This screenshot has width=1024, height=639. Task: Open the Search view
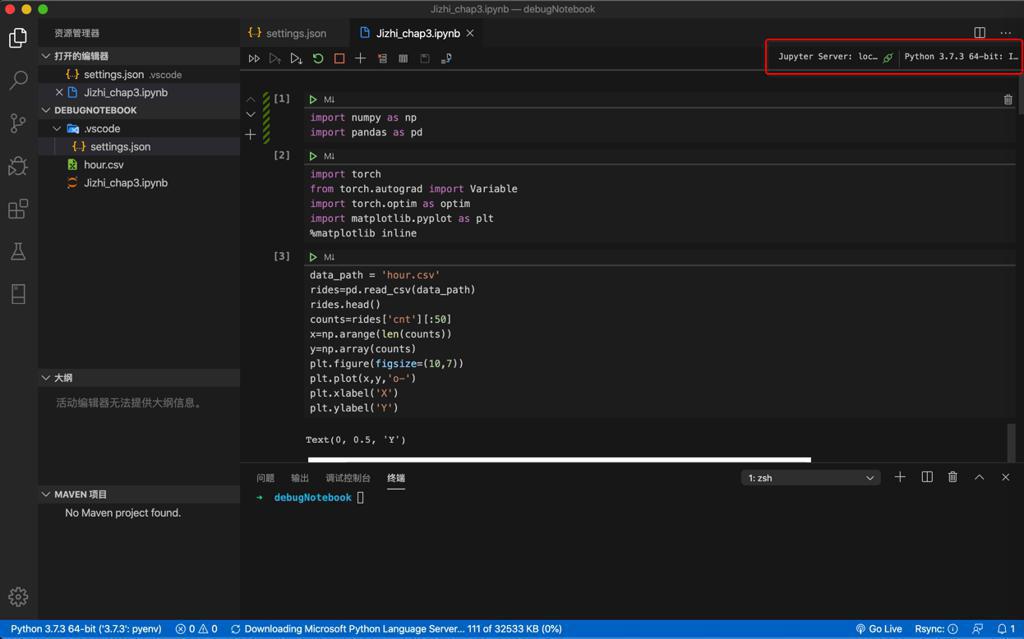18,80
